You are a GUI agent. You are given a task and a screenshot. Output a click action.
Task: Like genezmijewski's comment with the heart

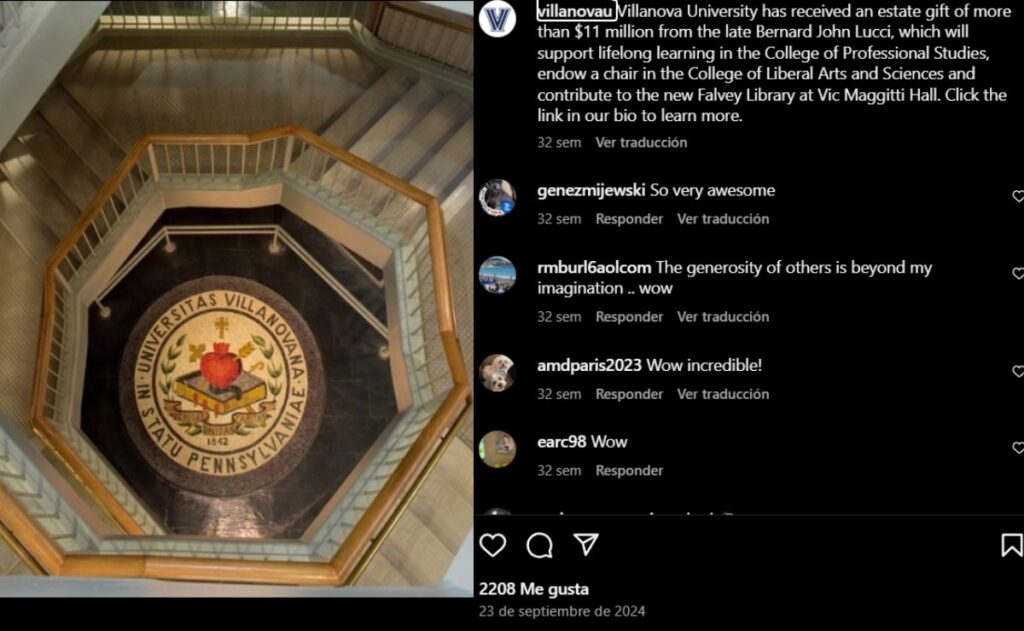click(1018, 196)
